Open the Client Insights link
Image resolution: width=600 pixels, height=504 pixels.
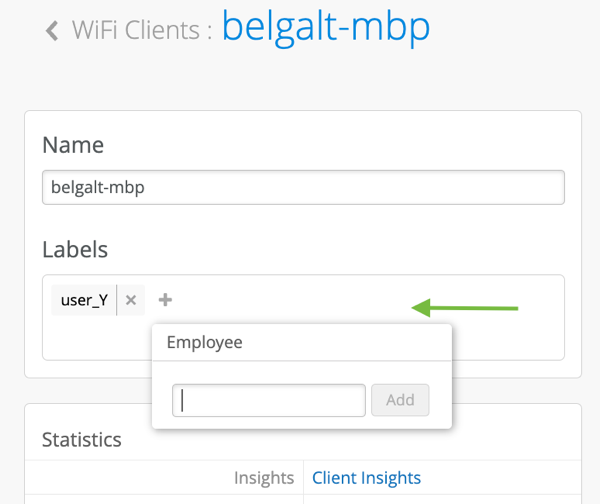pyautogui.click(x=366, y=478)
